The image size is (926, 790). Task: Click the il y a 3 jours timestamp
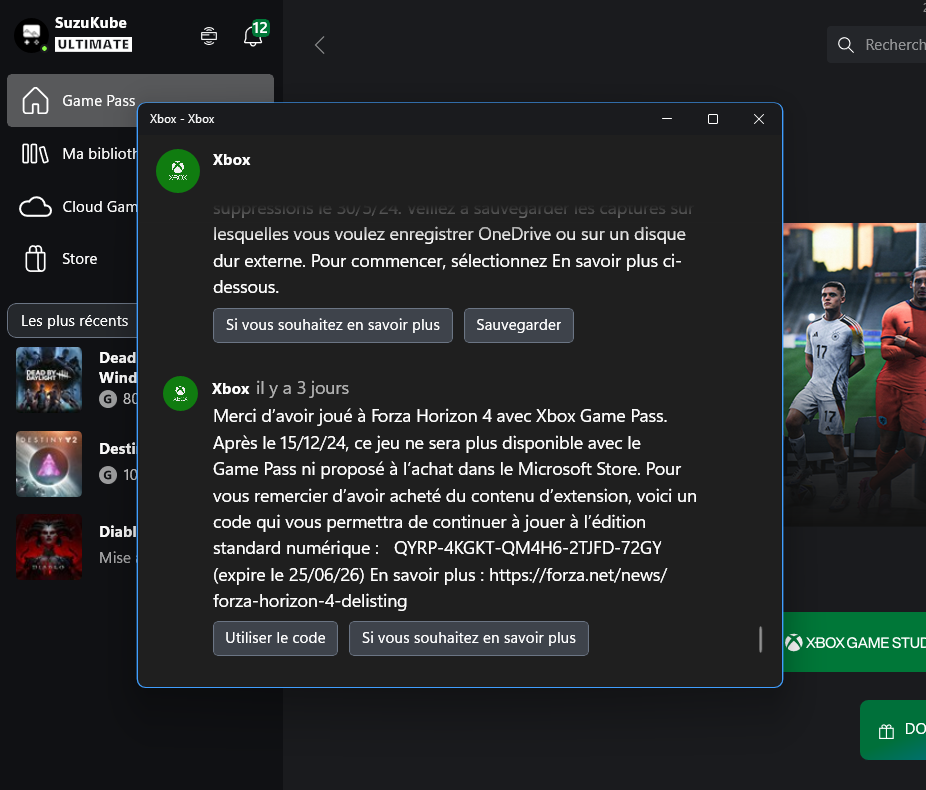click(302, 389)
